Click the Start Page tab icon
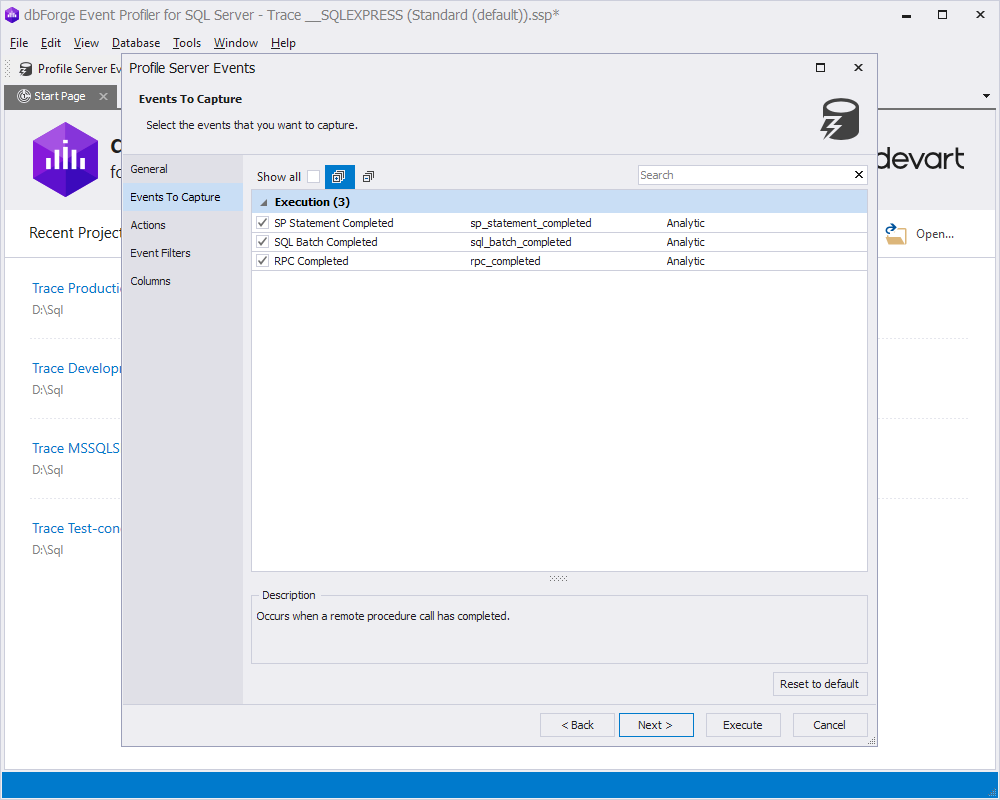Viewport: 1000px width, 800px height. 24,96
